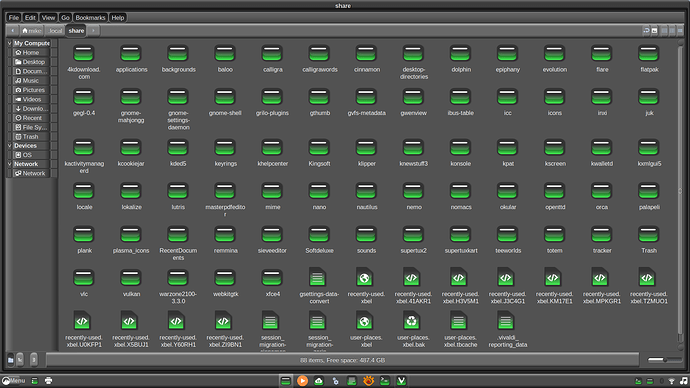Click the share path bar button
The width and height of the screenshot is (690, 388).
(76, 30)
